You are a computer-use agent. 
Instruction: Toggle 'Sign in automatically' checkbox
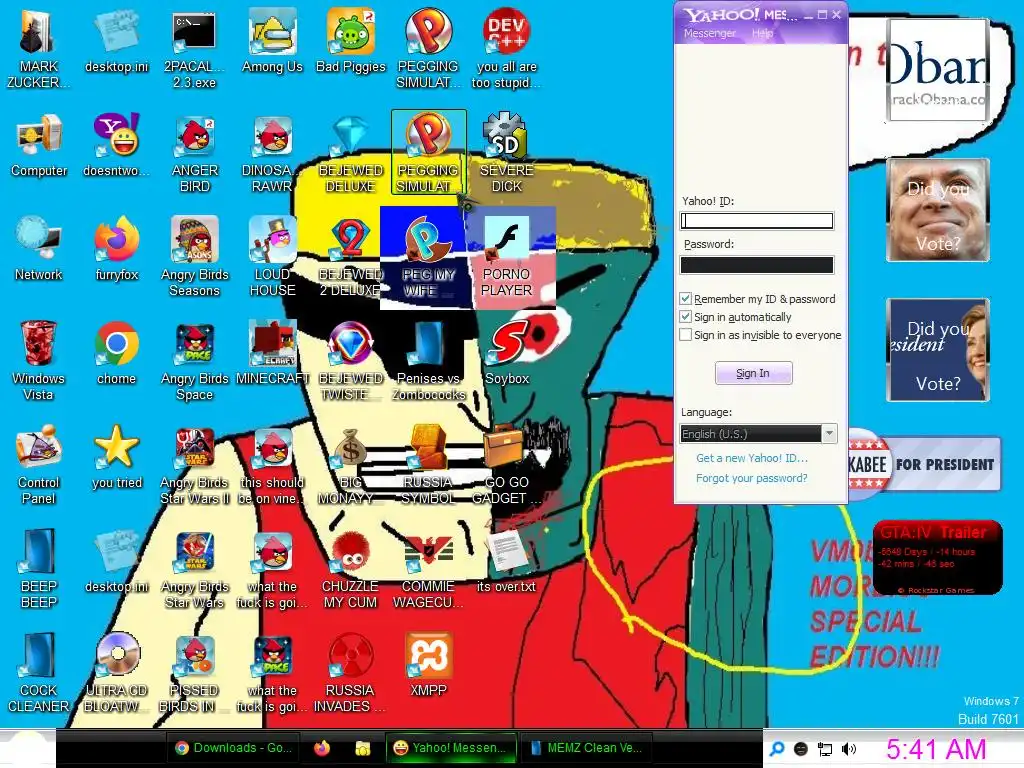(686, 317)
